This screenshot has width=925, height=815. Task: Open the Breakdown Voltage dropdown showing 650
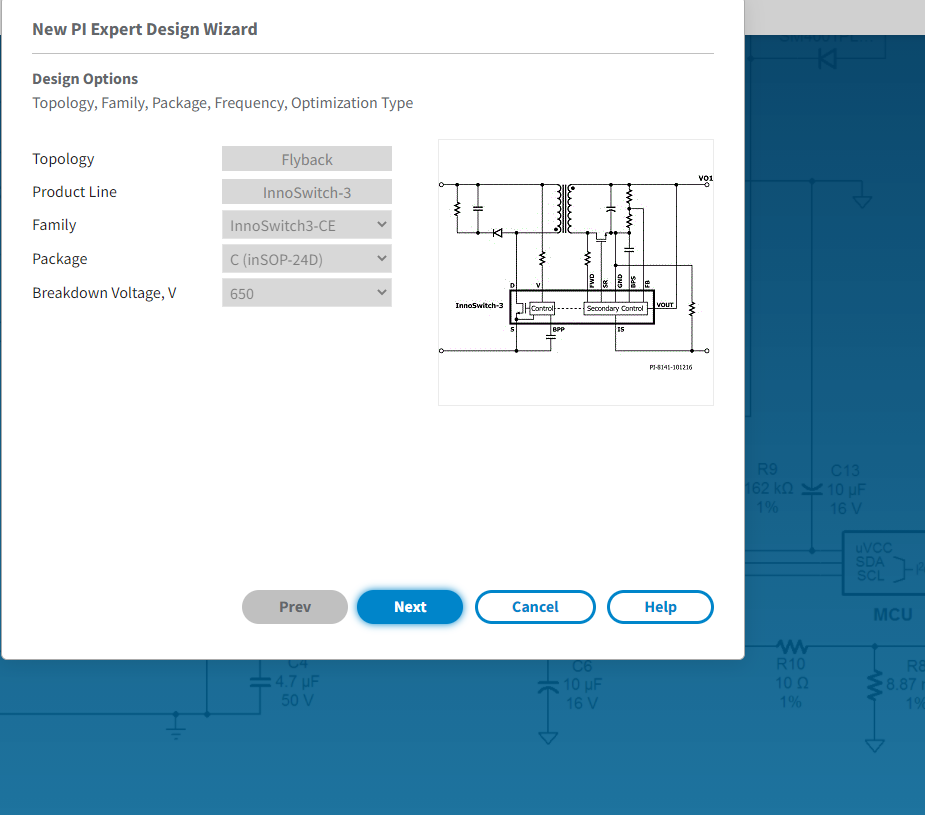[x=307, y=293]
